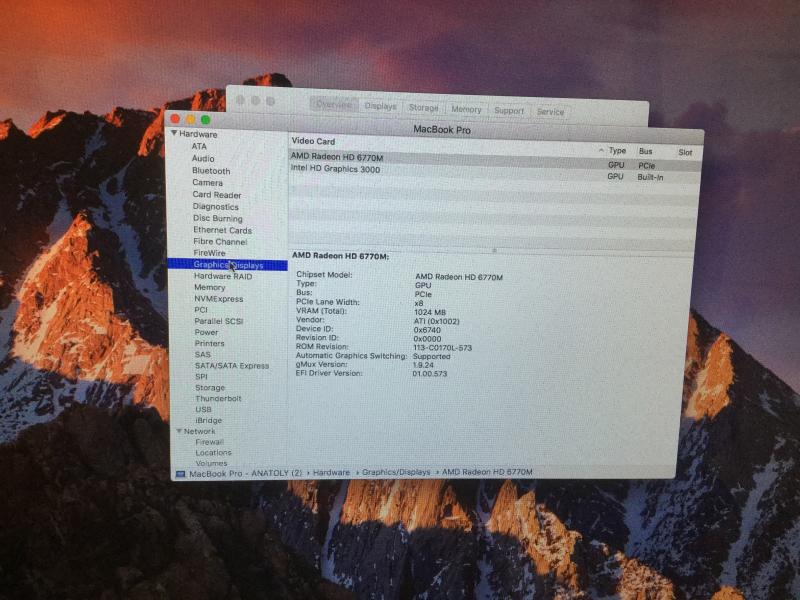800x600 pixels.
Task: Click Chipset Model value AMD Radeon HD 6770M
Action: point(459,277)
